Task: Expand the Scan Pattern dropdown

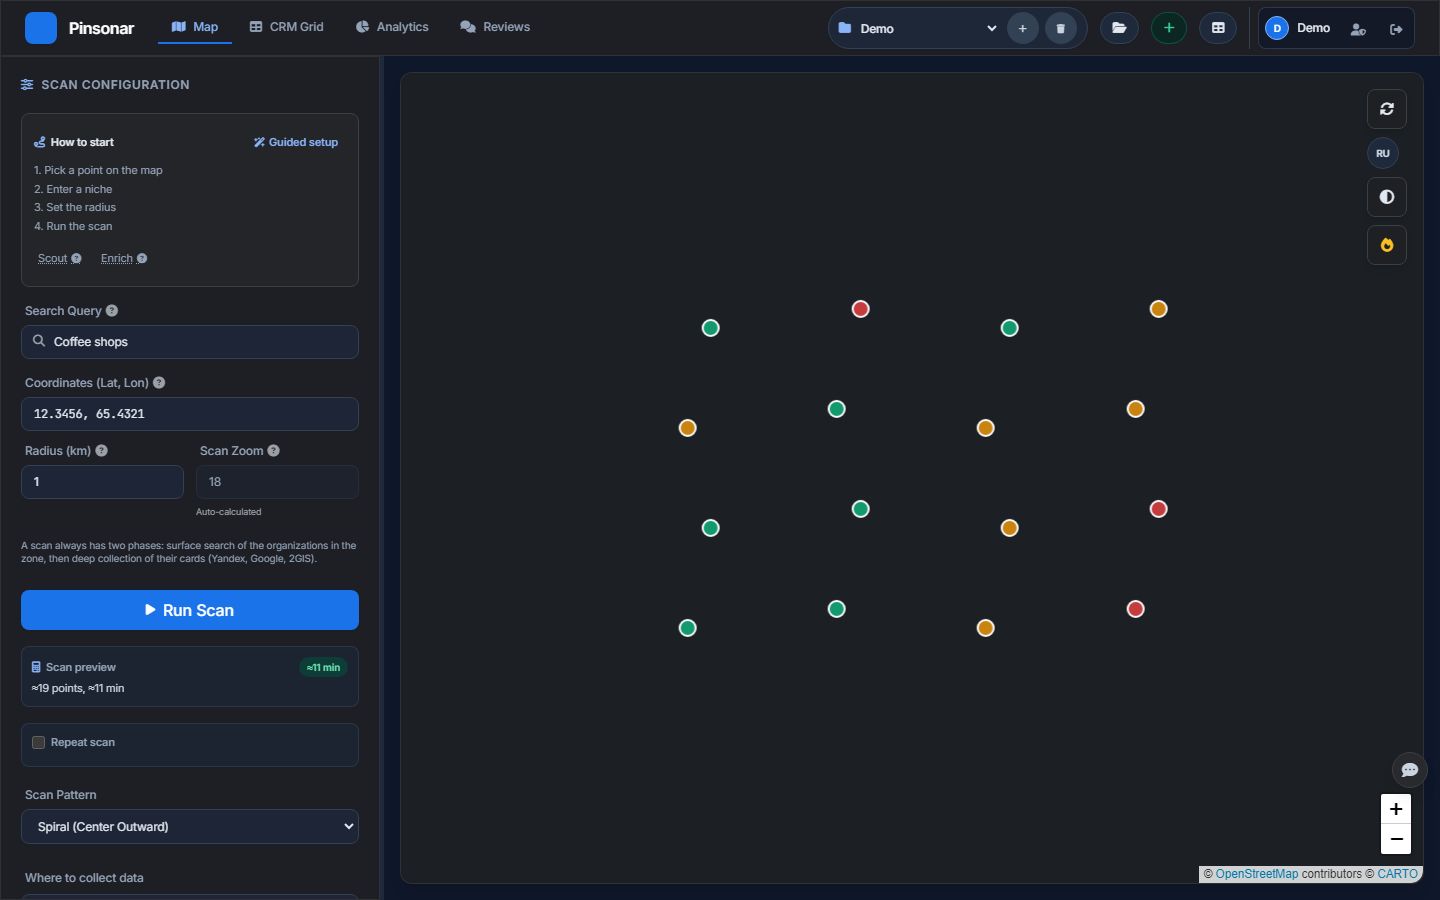Action: 190,827
